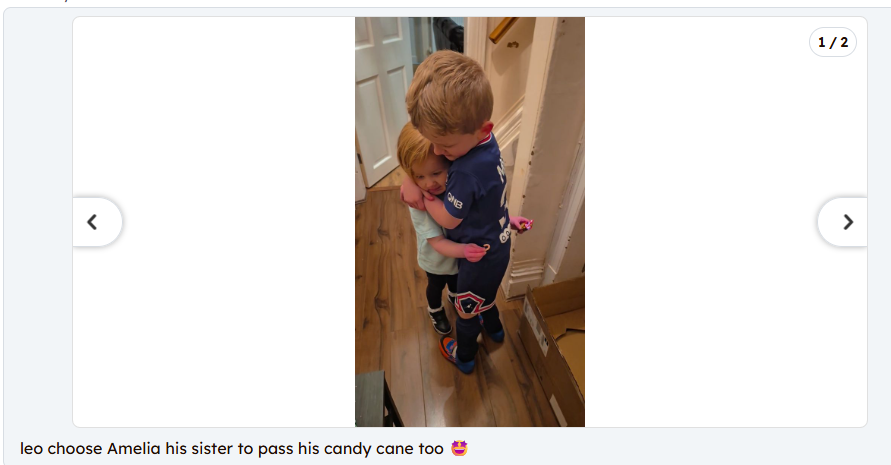Click the word "leo" starting the caption

[31, 449]
